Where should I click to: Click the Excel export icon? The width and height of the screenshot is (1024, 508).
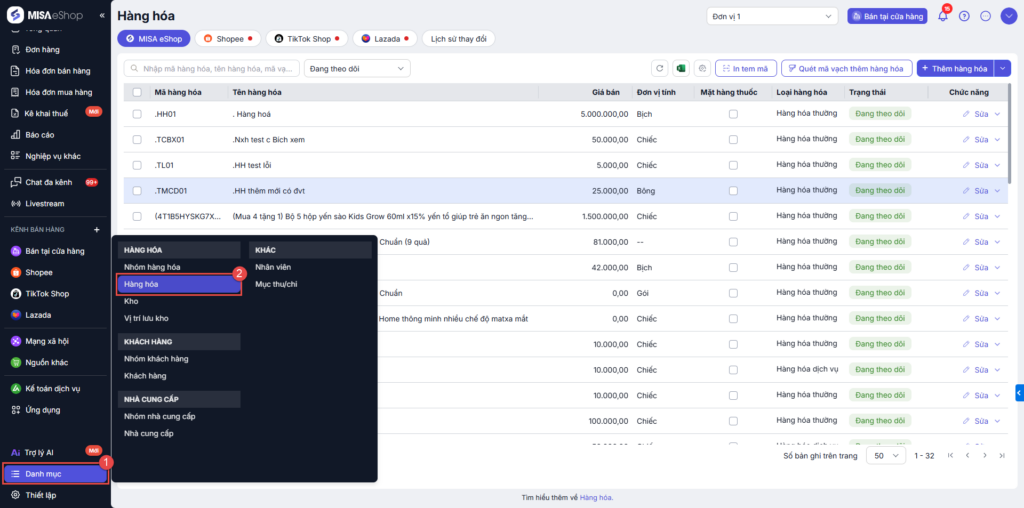pyautogui.click(x=681, y=68)
